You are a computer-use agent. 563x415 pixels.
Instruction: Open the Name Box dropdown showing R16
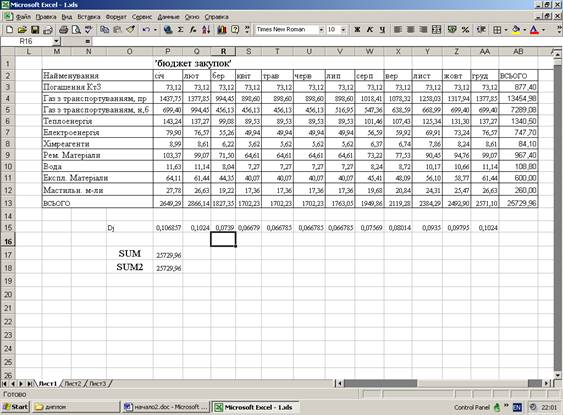click(56, 41)
